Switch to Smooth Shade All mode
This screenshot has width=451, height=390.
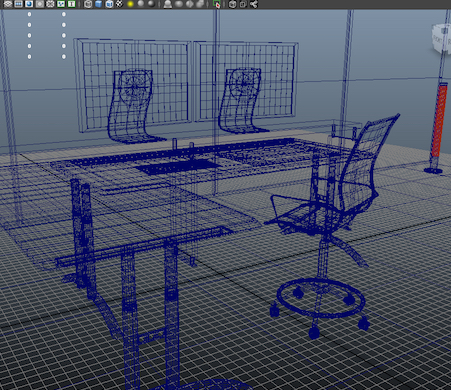[x=98, y=4]
